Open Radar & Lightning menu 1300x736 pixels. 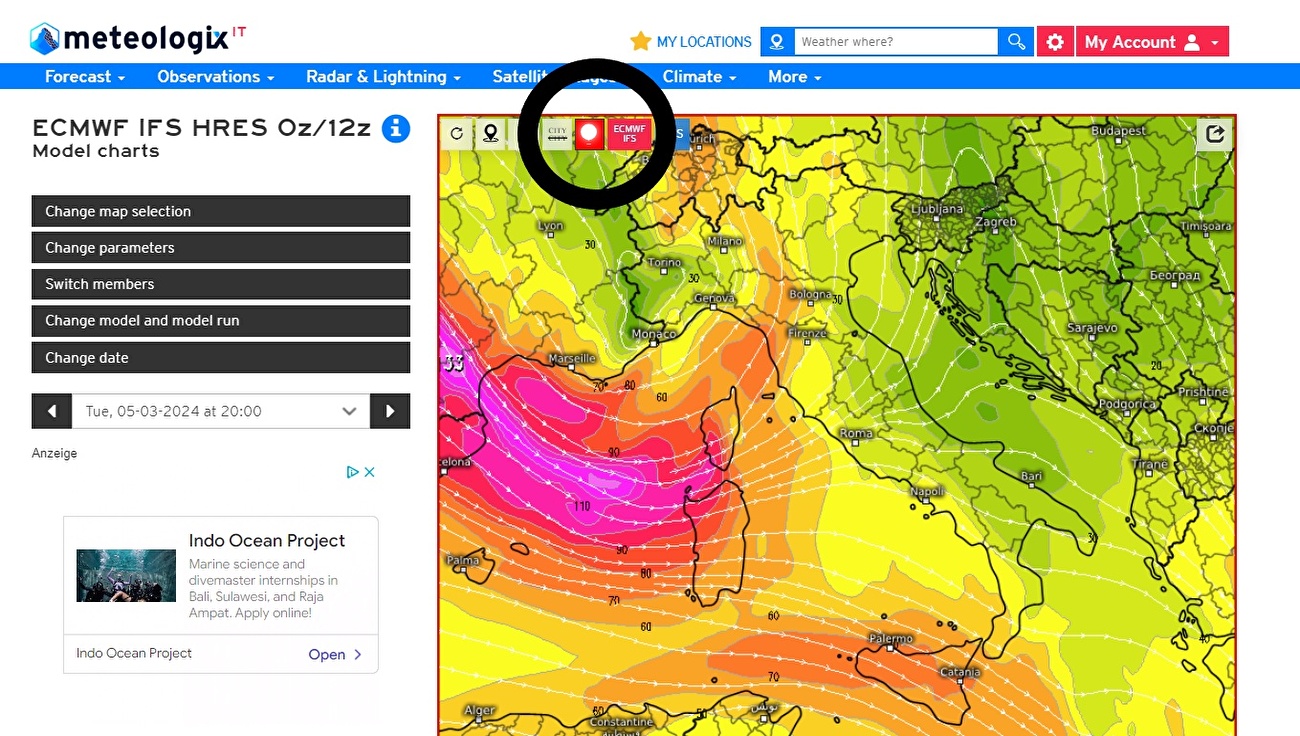tap(383, 76)
